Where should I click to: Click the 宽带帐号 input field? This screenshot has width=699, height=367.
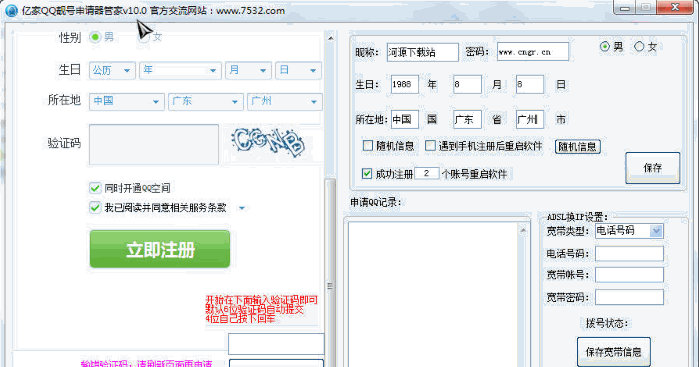[629, 275]
